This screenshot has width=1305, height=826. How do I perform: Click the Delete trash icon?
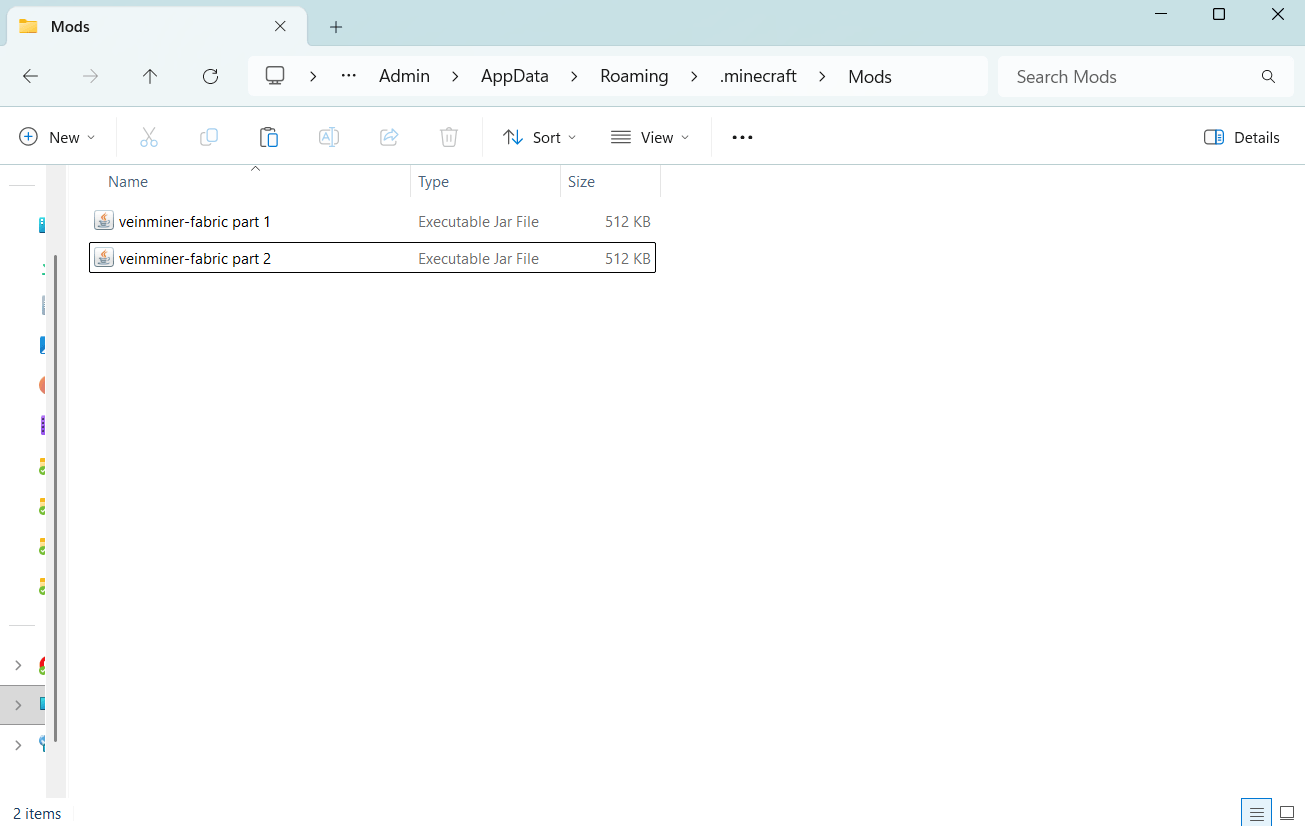(x=449, y=137)
